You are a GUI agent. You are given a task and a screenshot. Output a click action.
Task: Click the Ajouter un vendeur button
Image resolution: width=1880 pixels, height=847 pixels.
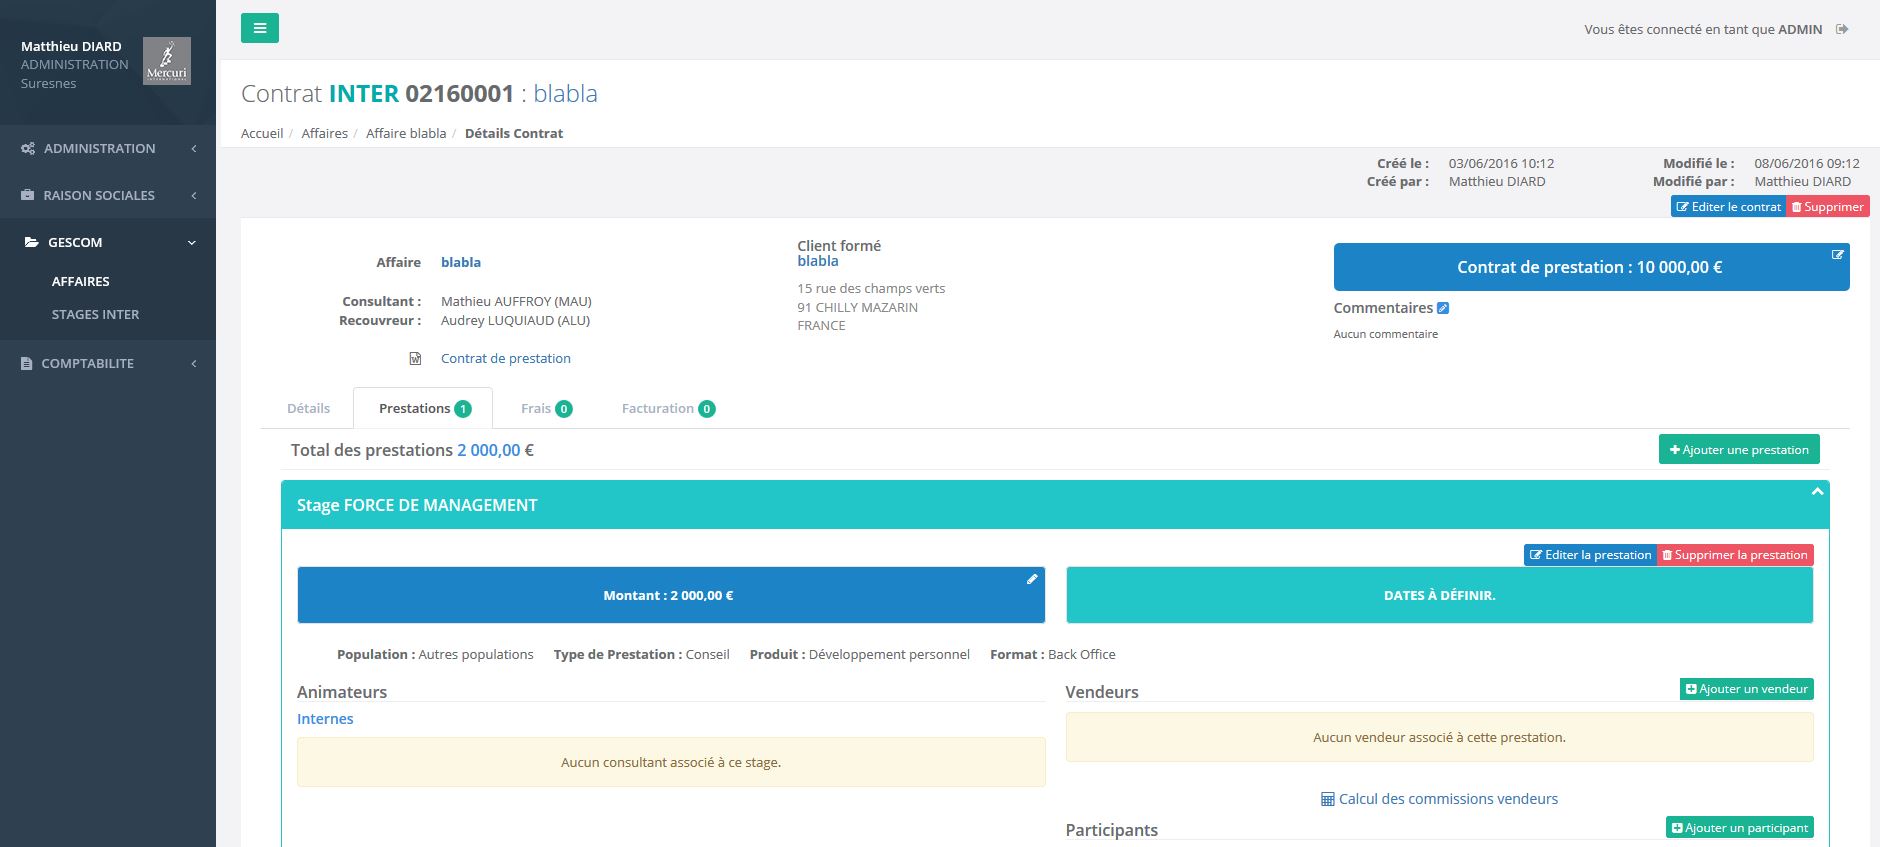tap(1746, 689)
